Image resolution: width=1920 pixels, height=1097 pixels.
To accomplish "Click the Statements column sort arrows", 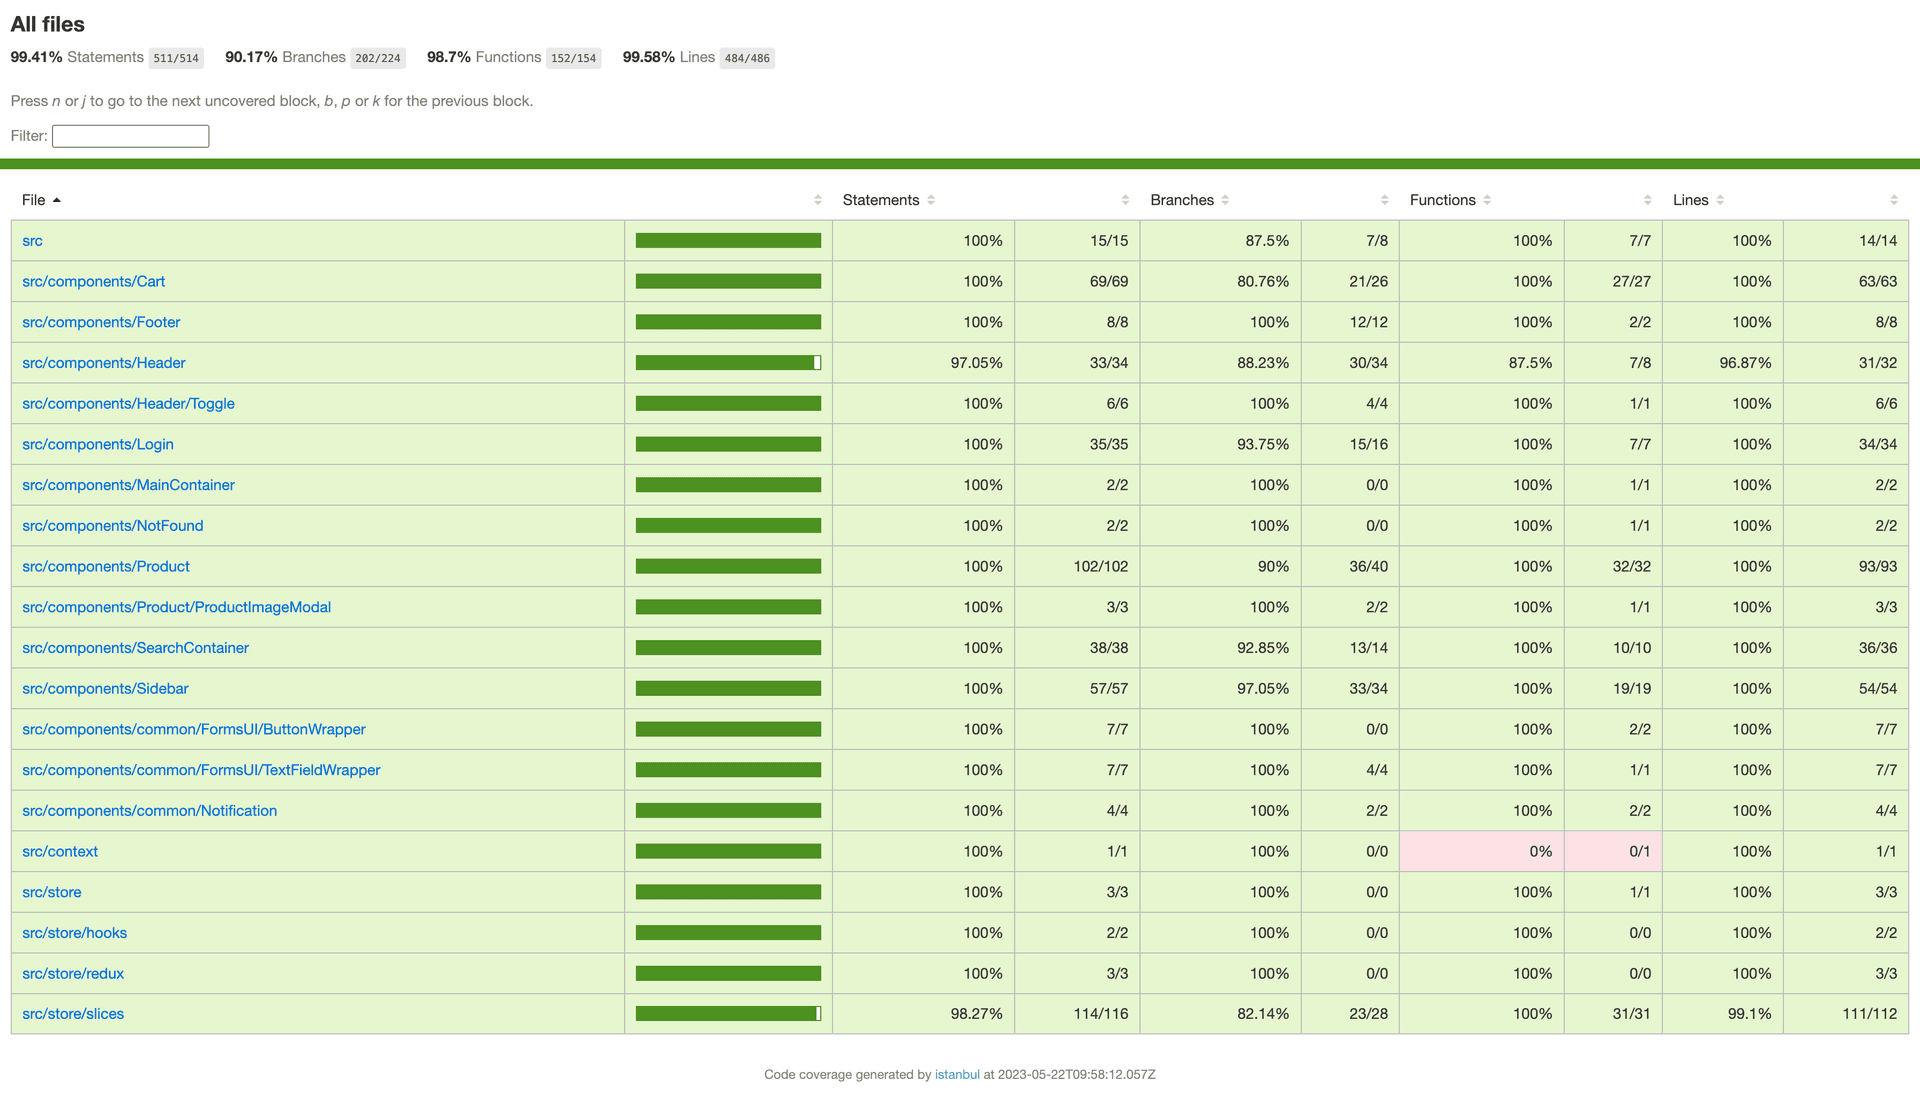I will pos(931,200).
